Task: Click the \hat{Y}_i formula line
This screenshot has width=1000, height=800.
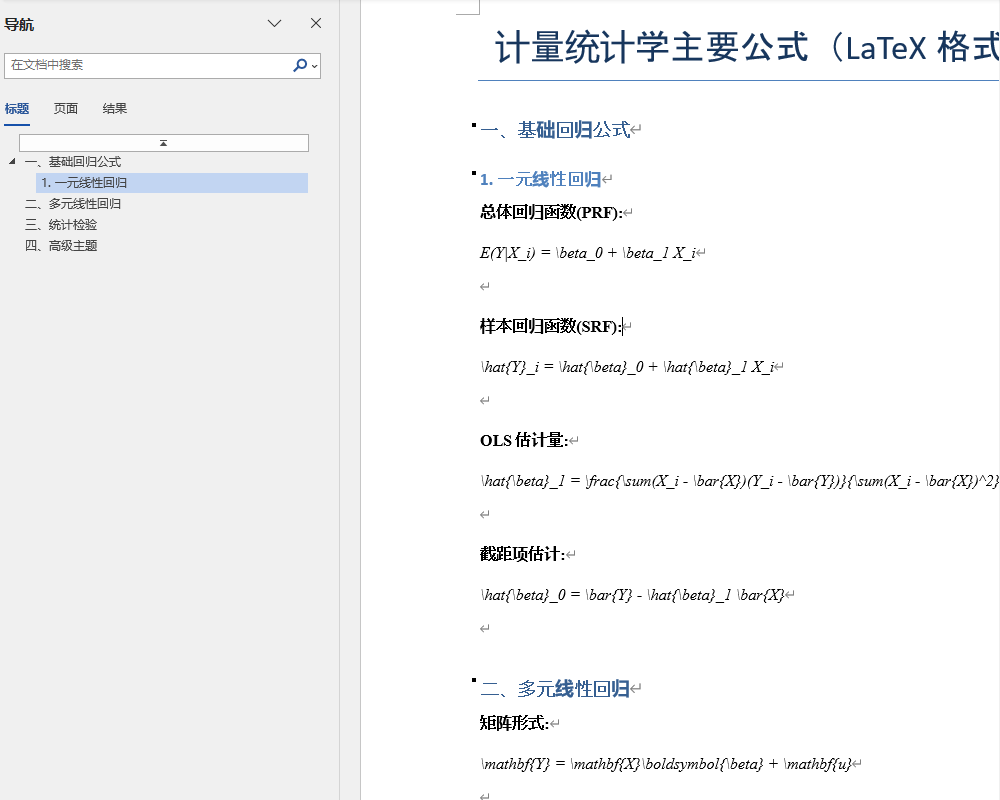Action: [627, 367]
